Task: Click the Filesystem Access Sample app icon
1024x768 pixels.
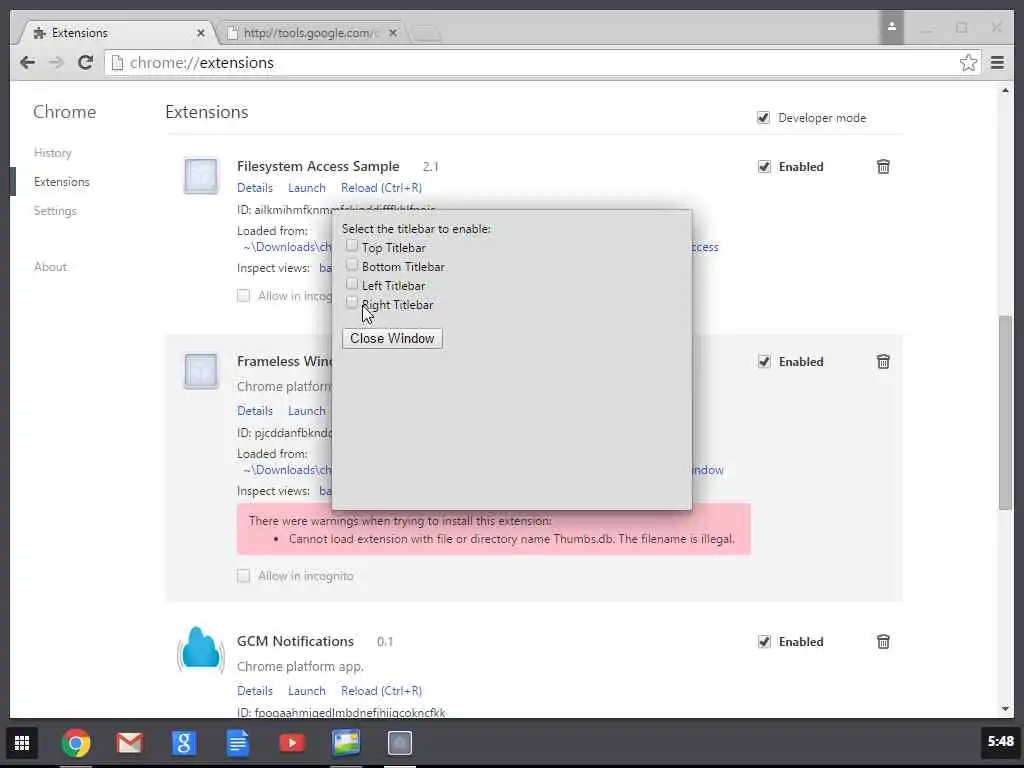Action: click(201, 176)
